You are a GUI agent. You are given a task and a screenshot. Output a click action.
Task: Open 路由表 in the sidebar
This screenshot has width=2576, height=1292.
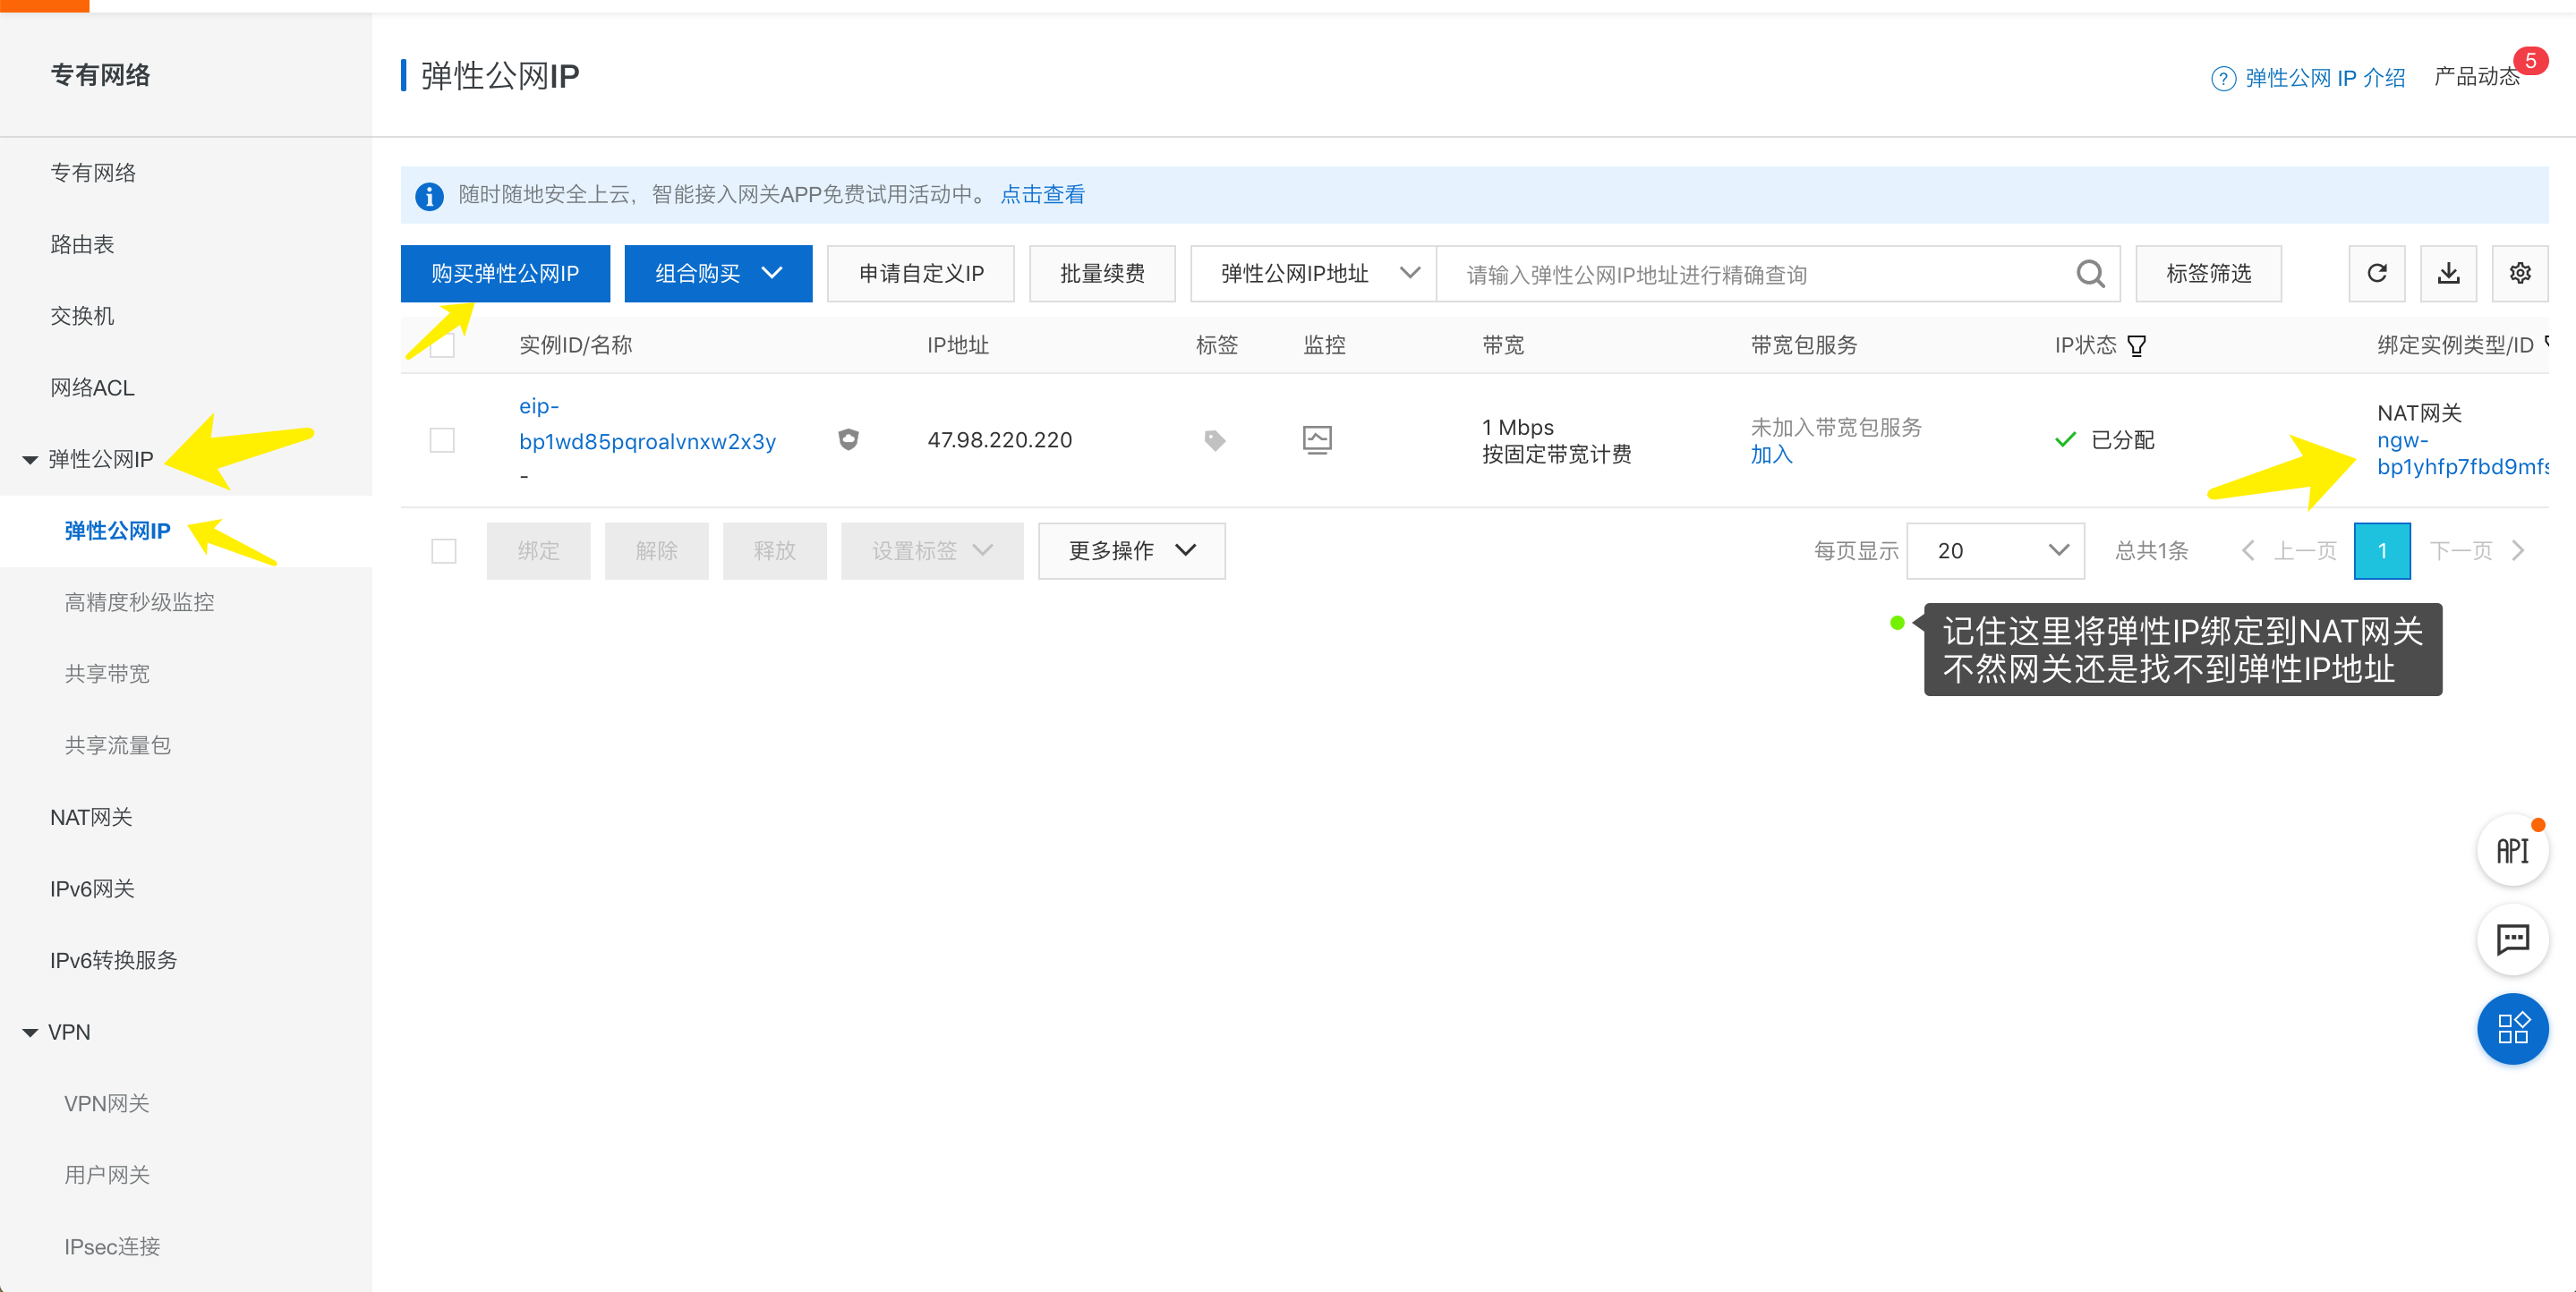click(82, 245)
